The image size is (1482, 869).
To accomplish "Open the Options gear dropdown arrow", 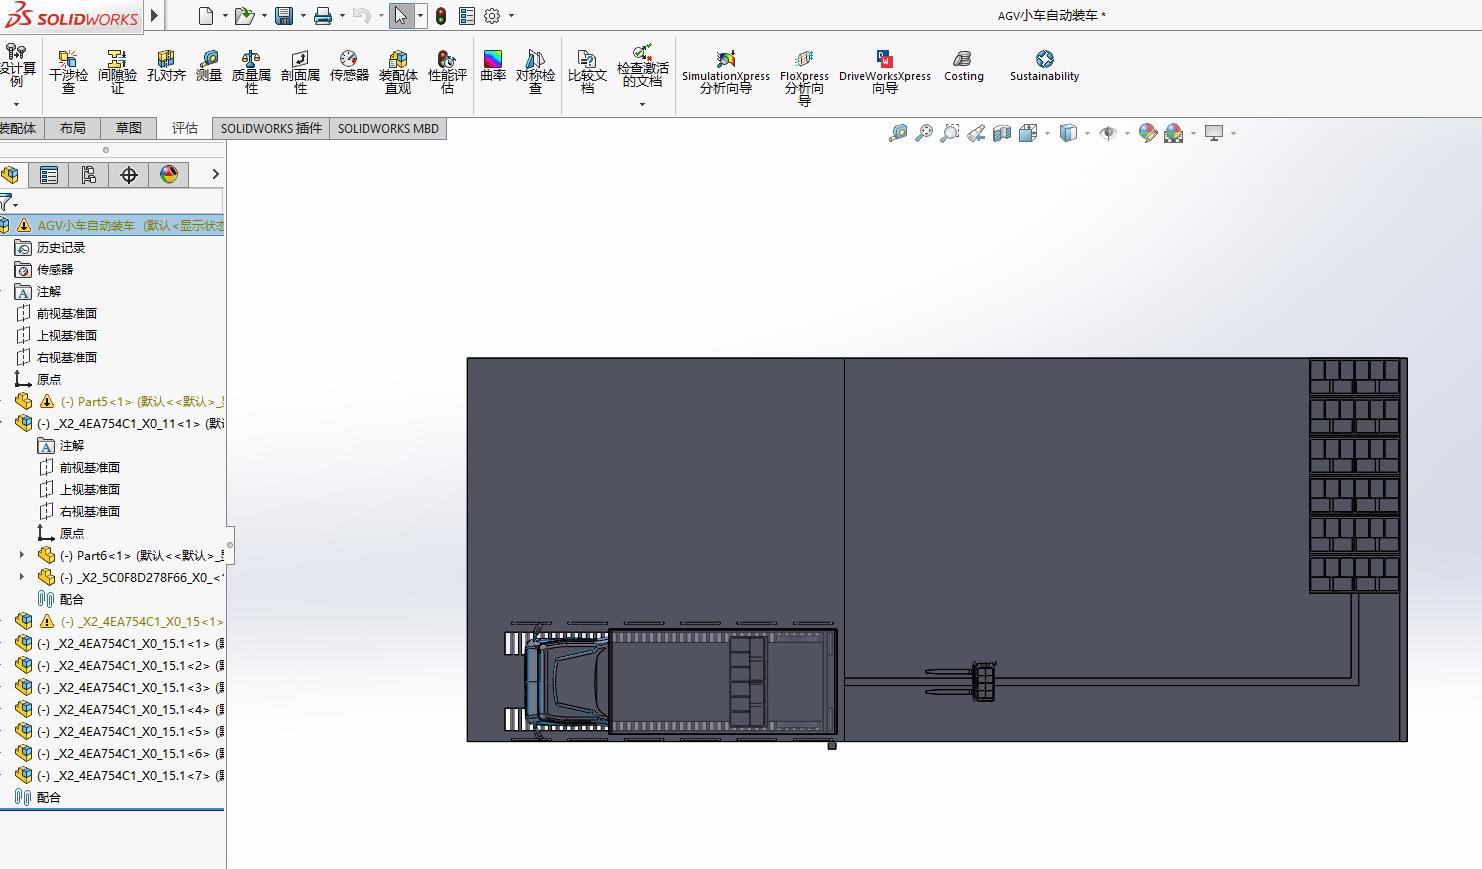I will click(511, 16).
